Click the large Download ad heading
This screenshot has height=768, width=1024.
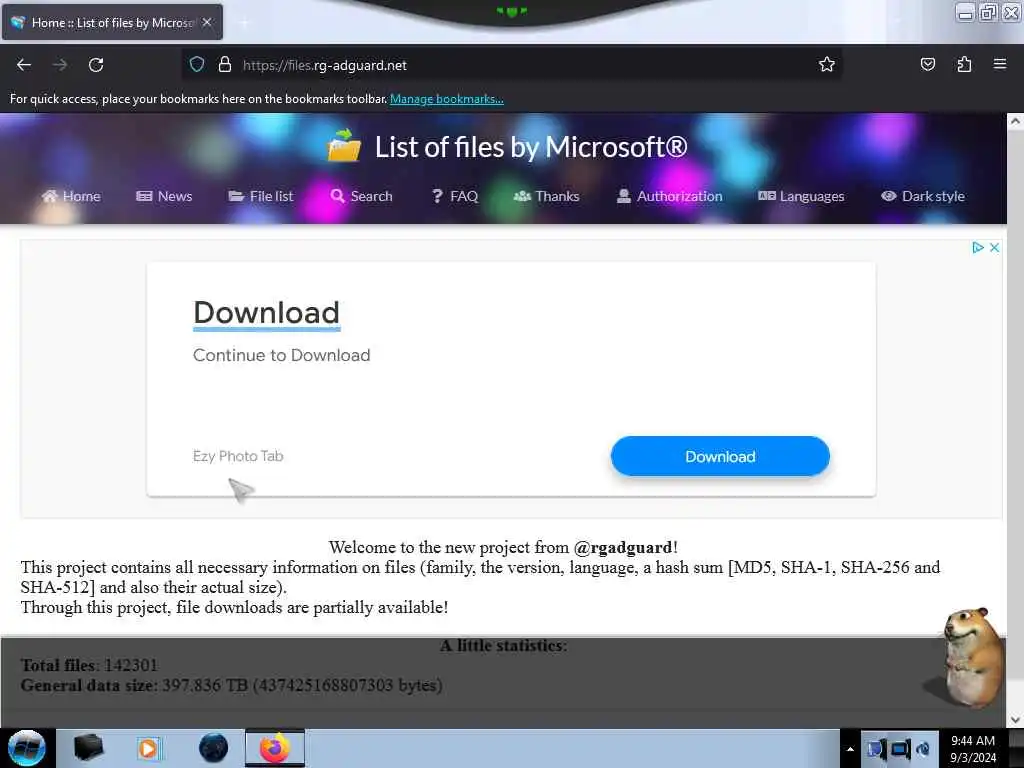pos(266,313)
